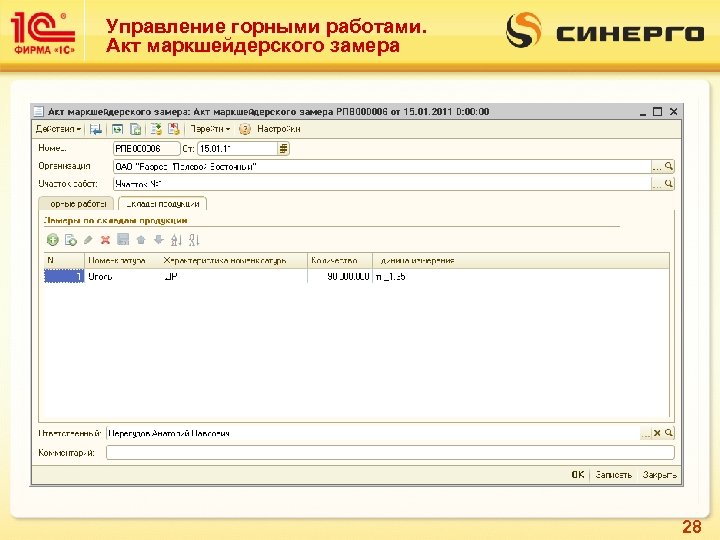Open the Действия dropdown menu
Screen dimensions: 720x540
(58, 129)
